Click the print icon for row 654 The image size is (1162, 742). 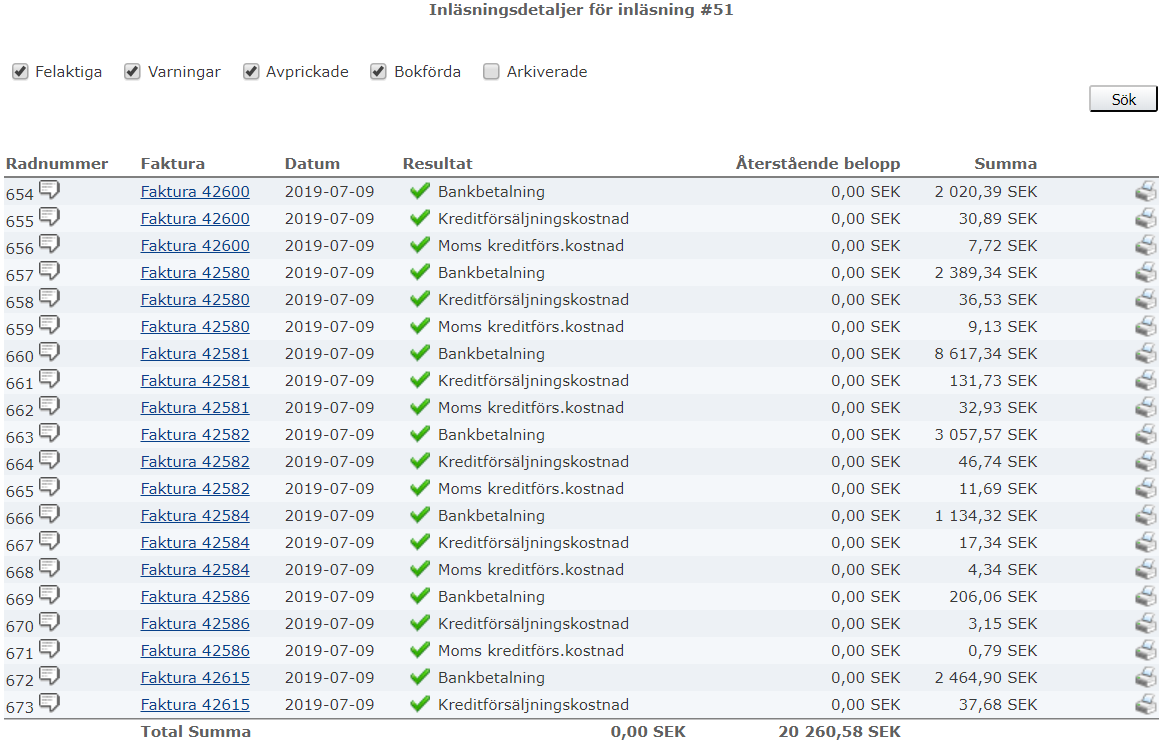(1145, 192)
